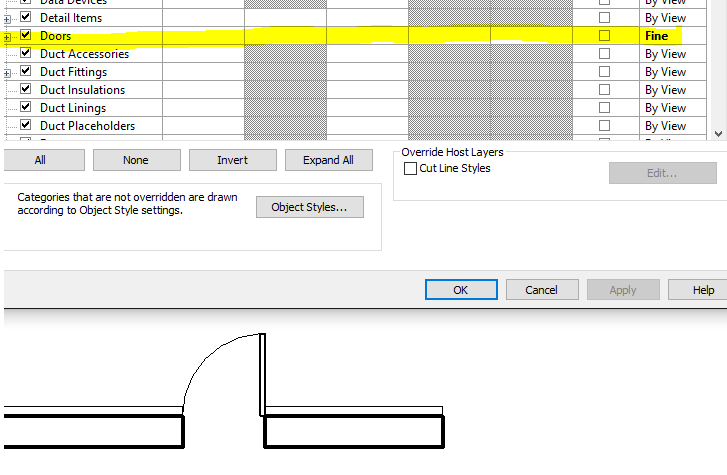This screenshot has width=727, height=475.
Task: Toggle the Duct Accessories visibility checkbox
Action: point(26,54)
